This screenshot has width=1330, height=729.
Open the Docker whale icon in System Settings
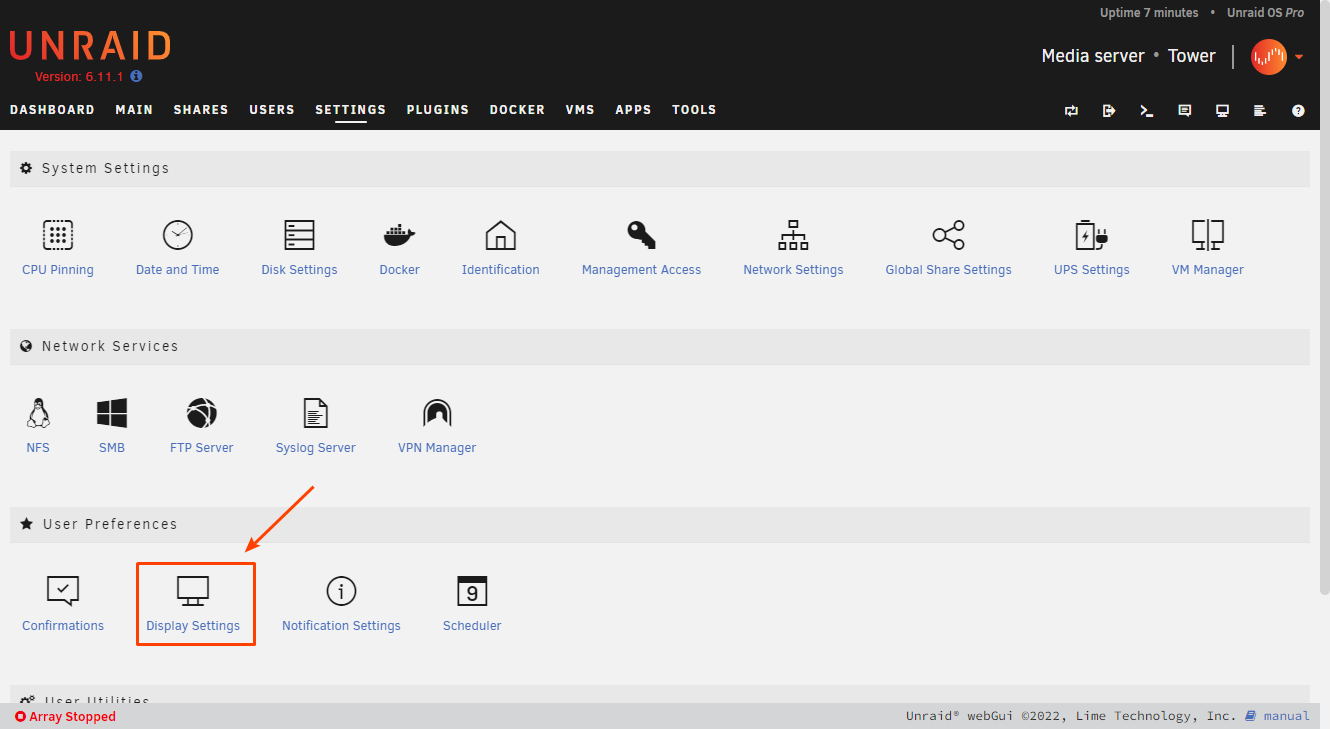pos(399,235)
